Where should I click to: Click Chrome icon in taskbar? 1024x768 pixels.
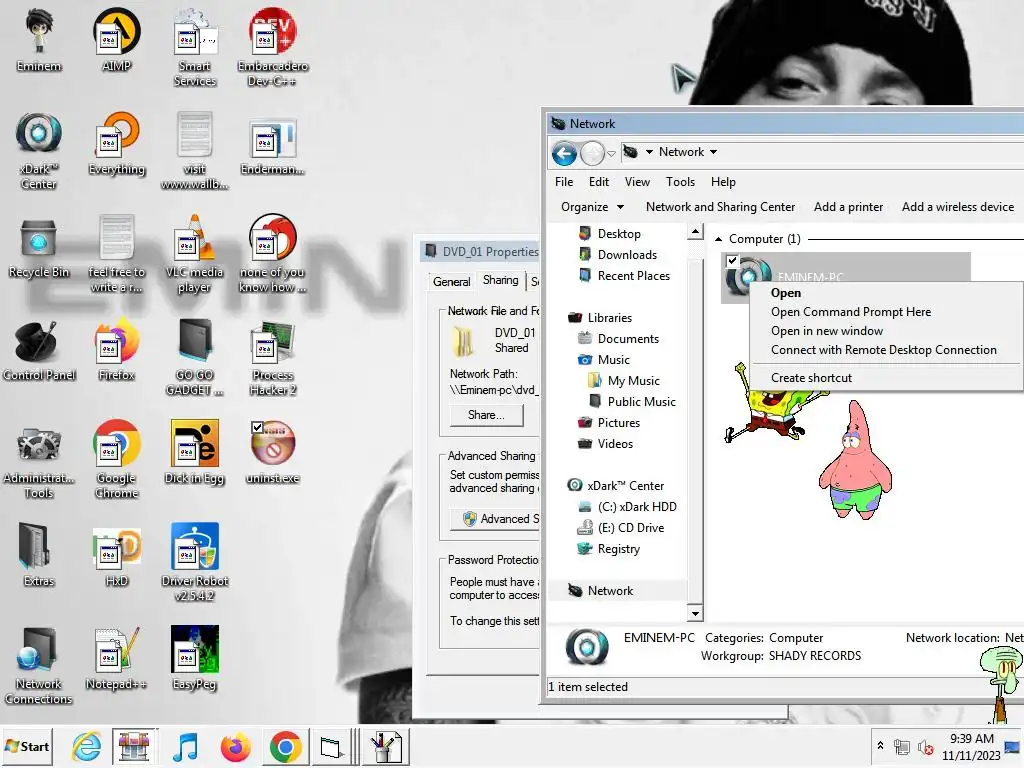coord(285,746)
